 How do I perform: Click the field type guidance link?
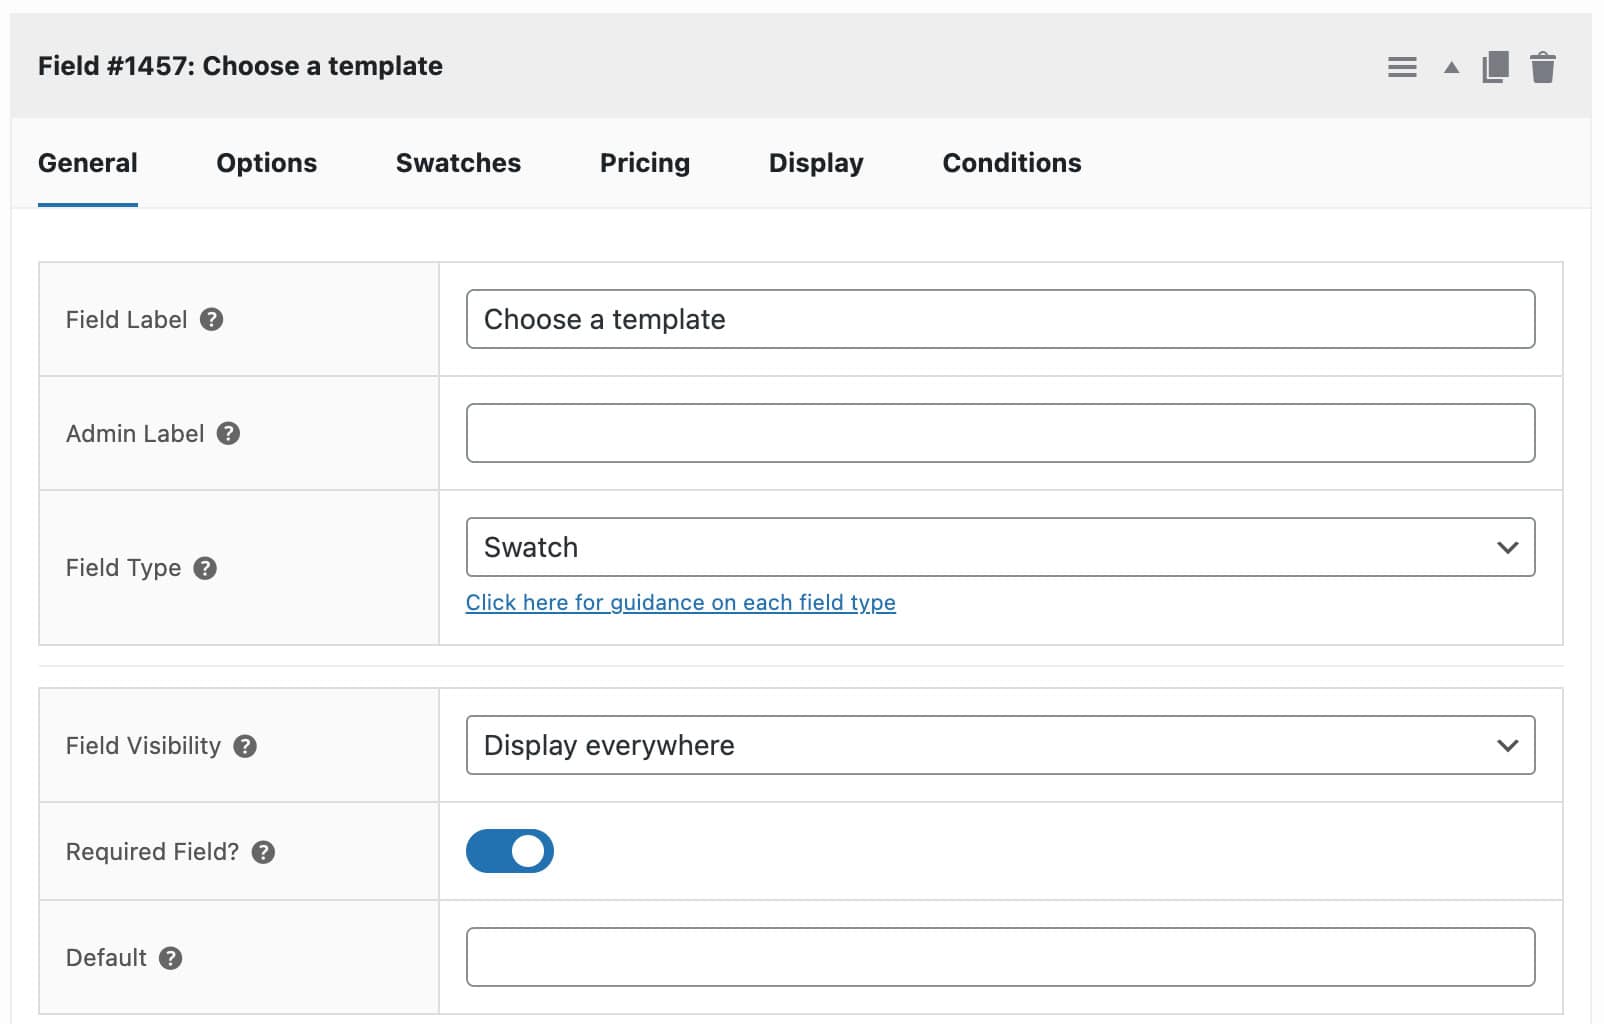681,602
